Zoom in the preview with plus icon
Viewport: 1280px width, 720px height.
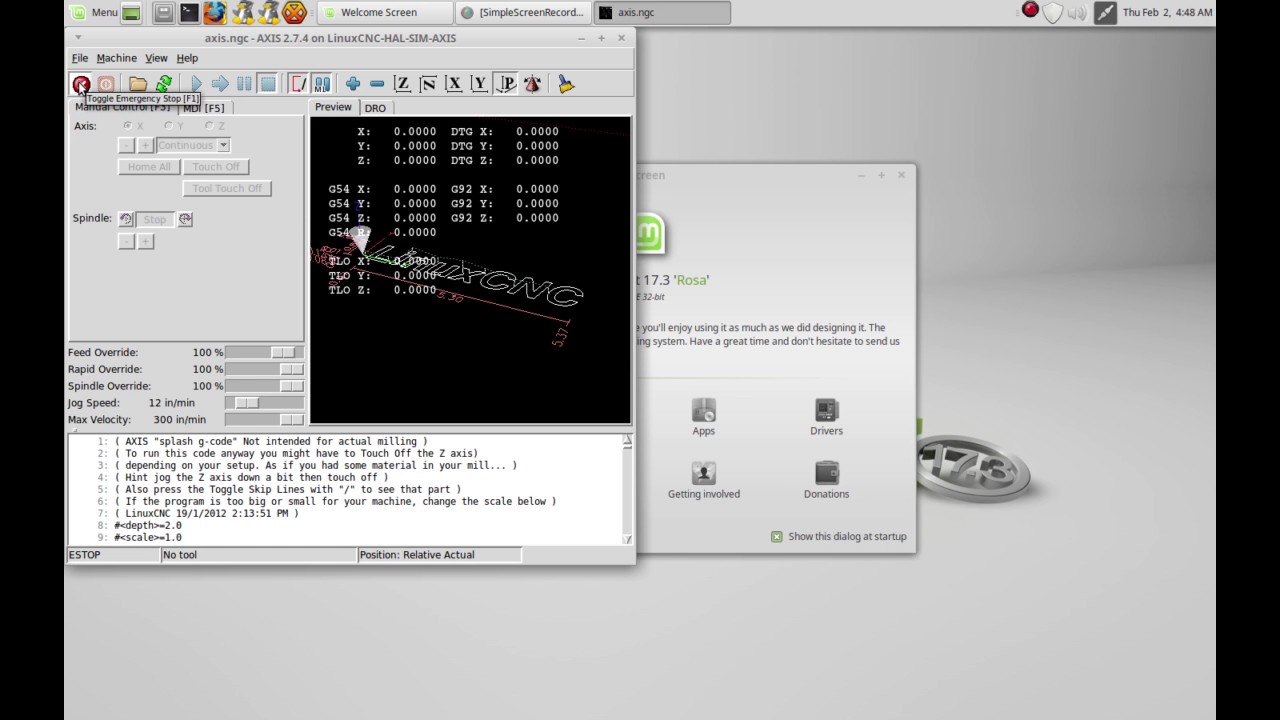(353, 84)
